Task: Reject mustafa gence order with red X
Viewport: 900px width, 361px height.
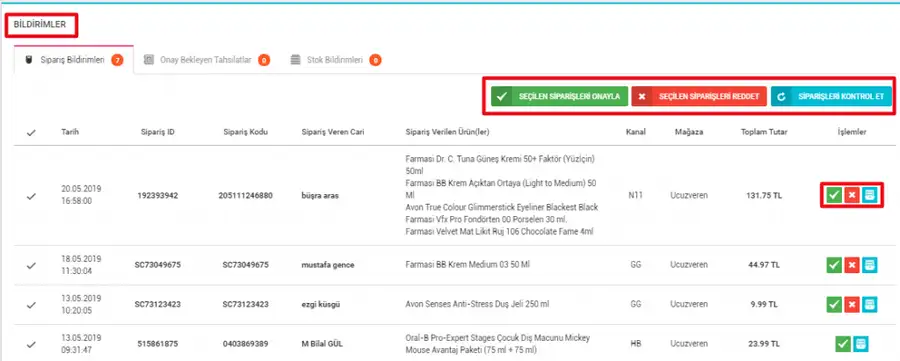Action: (852, 265)
